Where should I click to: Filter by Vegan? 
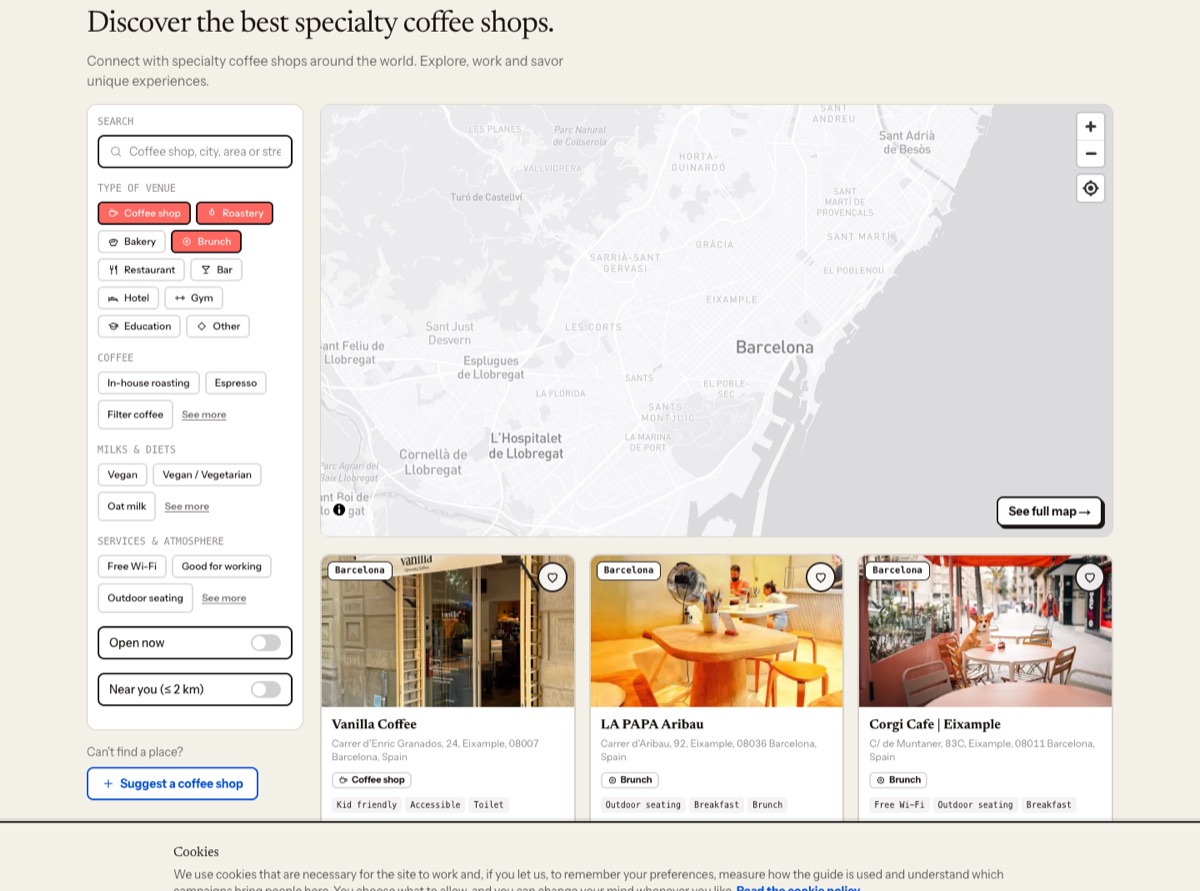122,475
